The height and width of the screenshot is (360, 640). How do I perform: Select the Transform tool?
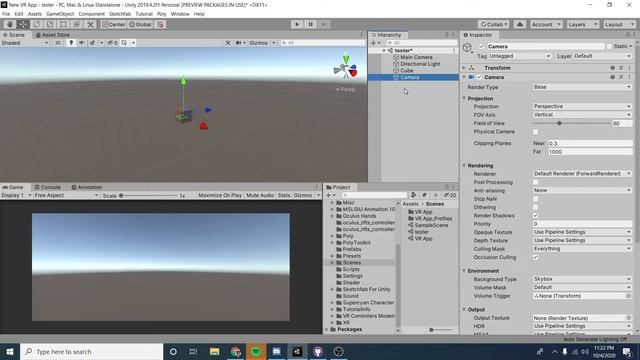click(x=77, y=24)
